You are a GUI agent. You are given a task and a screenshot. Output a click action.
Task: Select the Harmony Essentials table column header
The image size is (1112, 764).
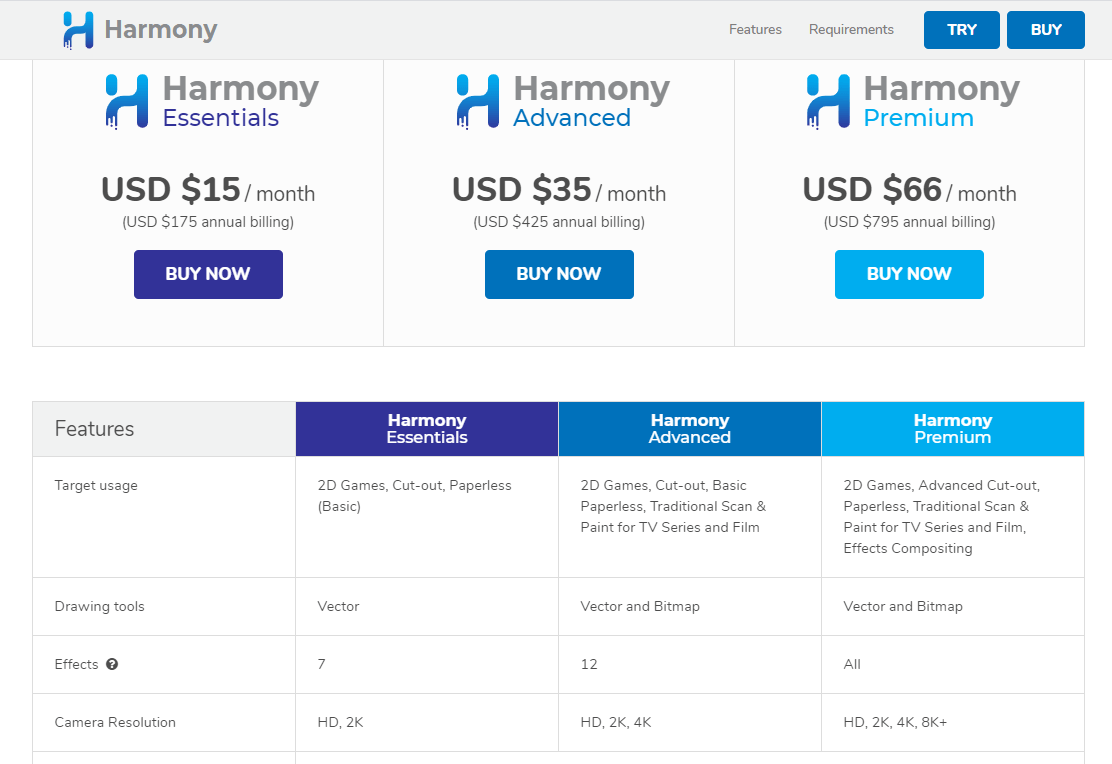tap(427, 429)
